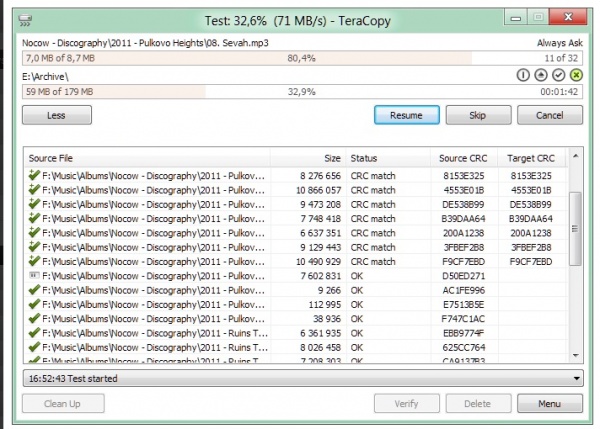Click green check icon on 10 490 929 row
Screen dimensions: 600x429
pyautogui.click(x=34, y=261)
